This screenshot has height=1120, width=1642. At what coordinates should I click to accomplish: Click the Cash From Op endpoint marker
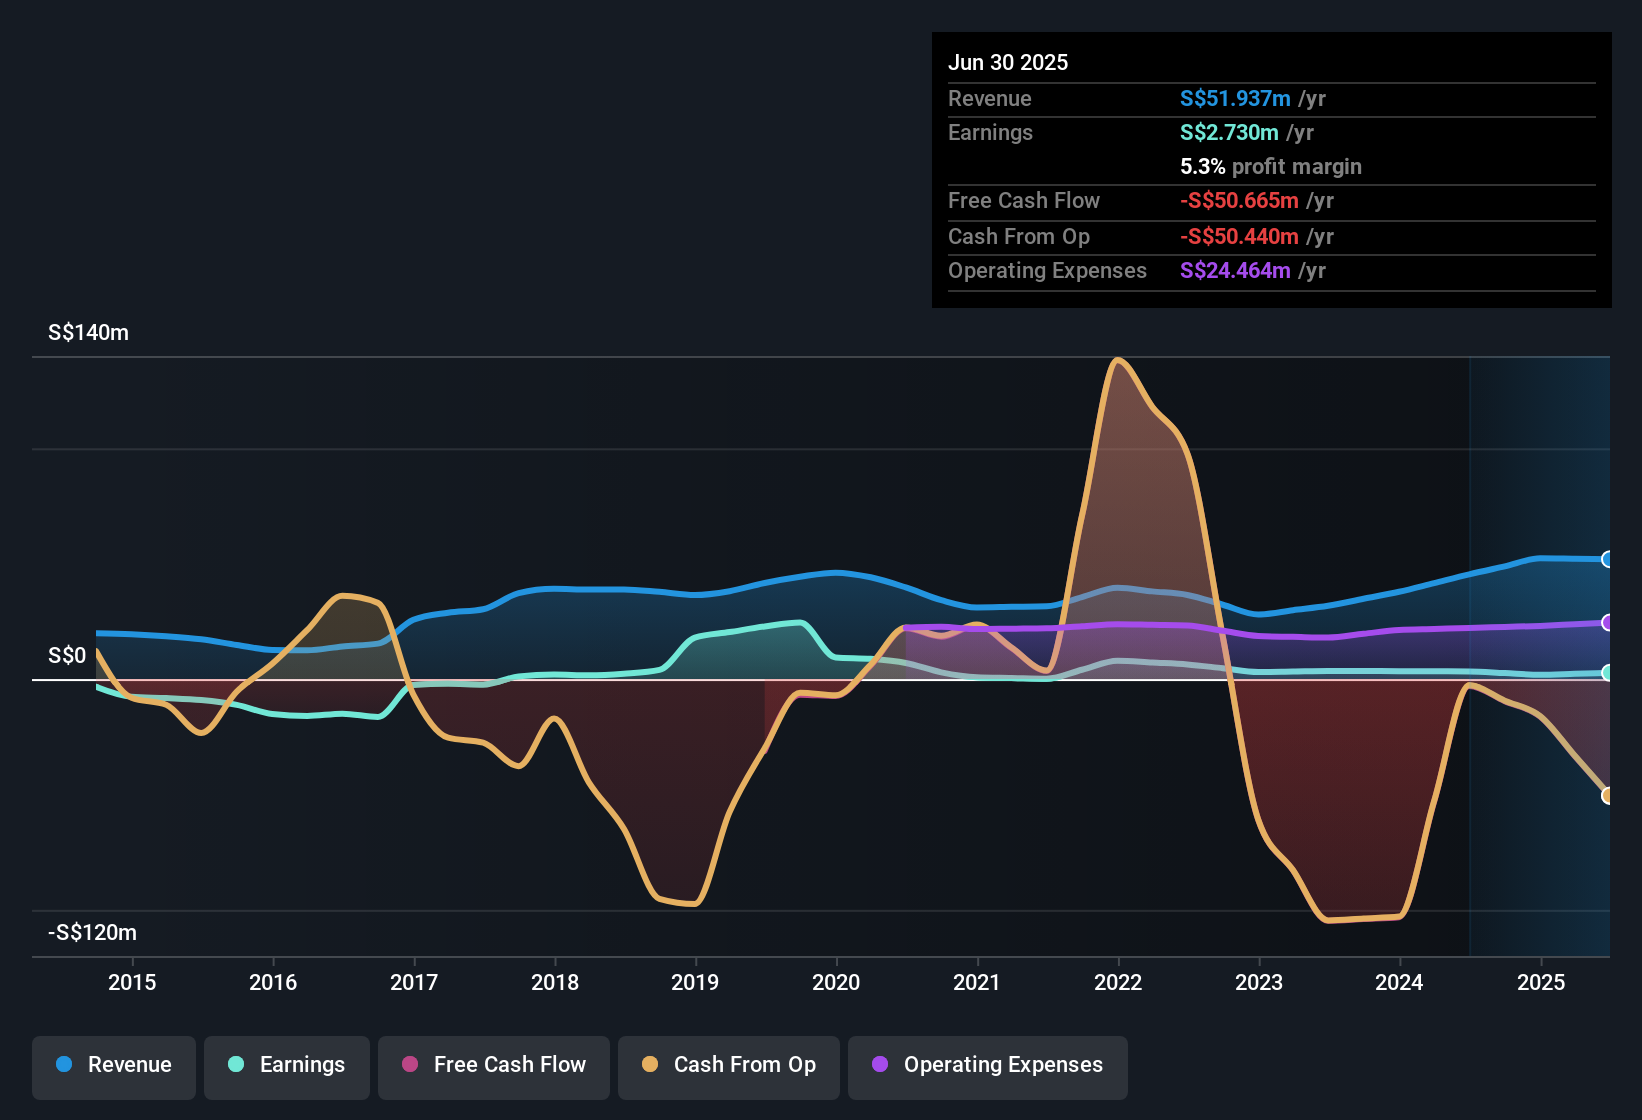tap(1607, 796)
